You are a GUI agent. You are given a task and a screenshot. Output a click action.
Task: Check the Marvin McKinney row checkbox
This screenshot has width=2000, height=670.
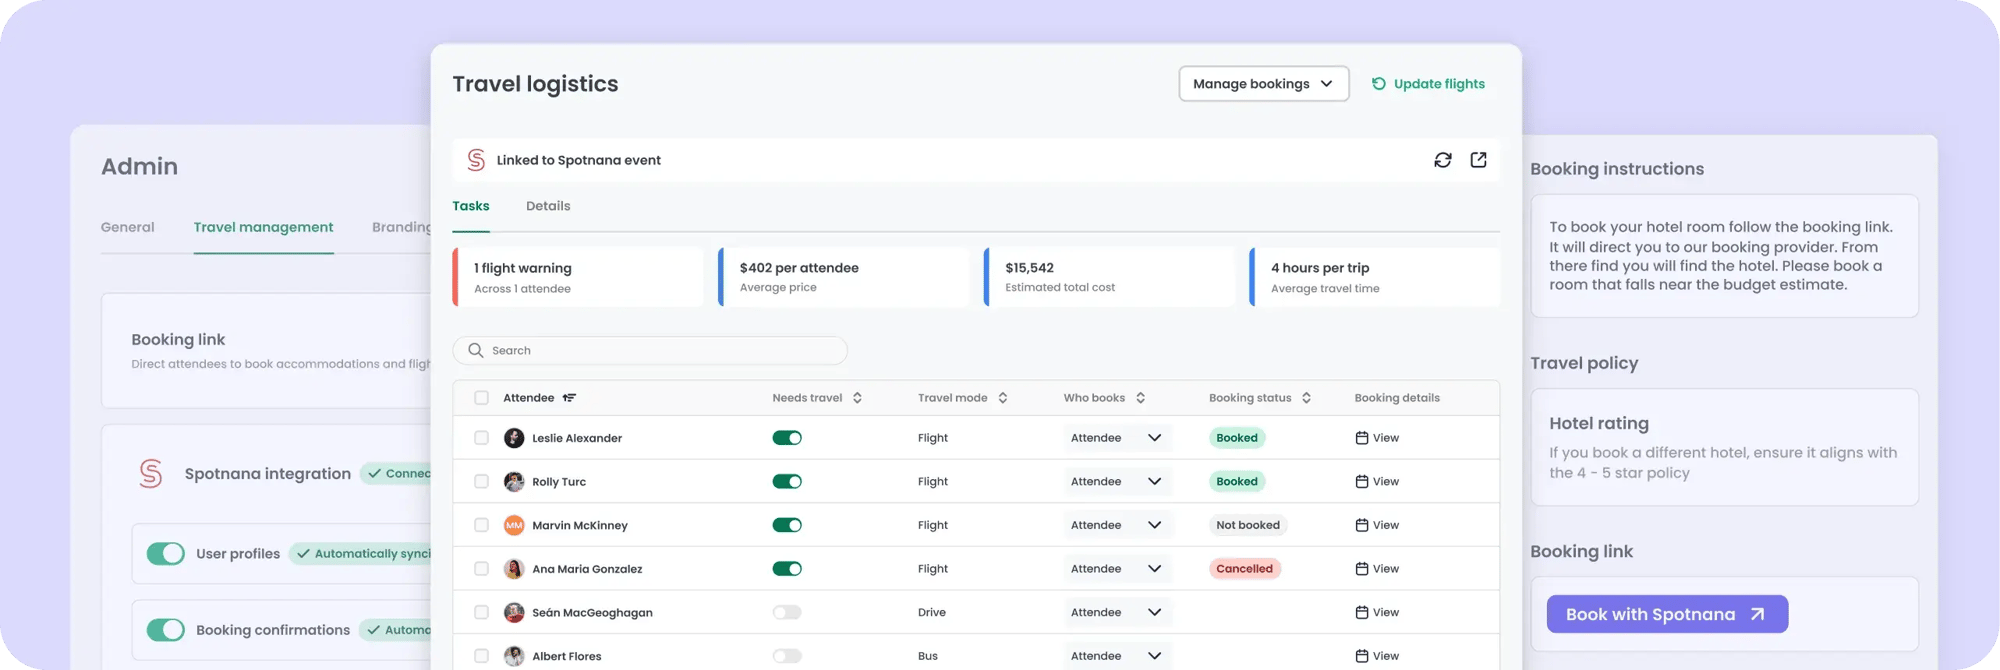(x=481, y=525)
